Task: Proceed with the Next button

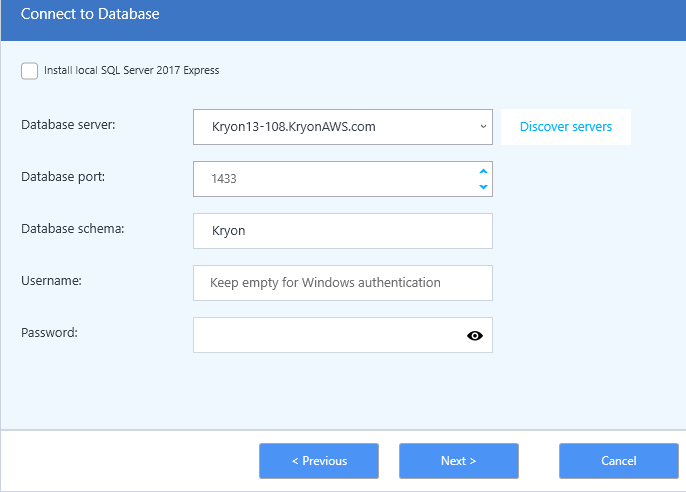Action: point(458,461)
